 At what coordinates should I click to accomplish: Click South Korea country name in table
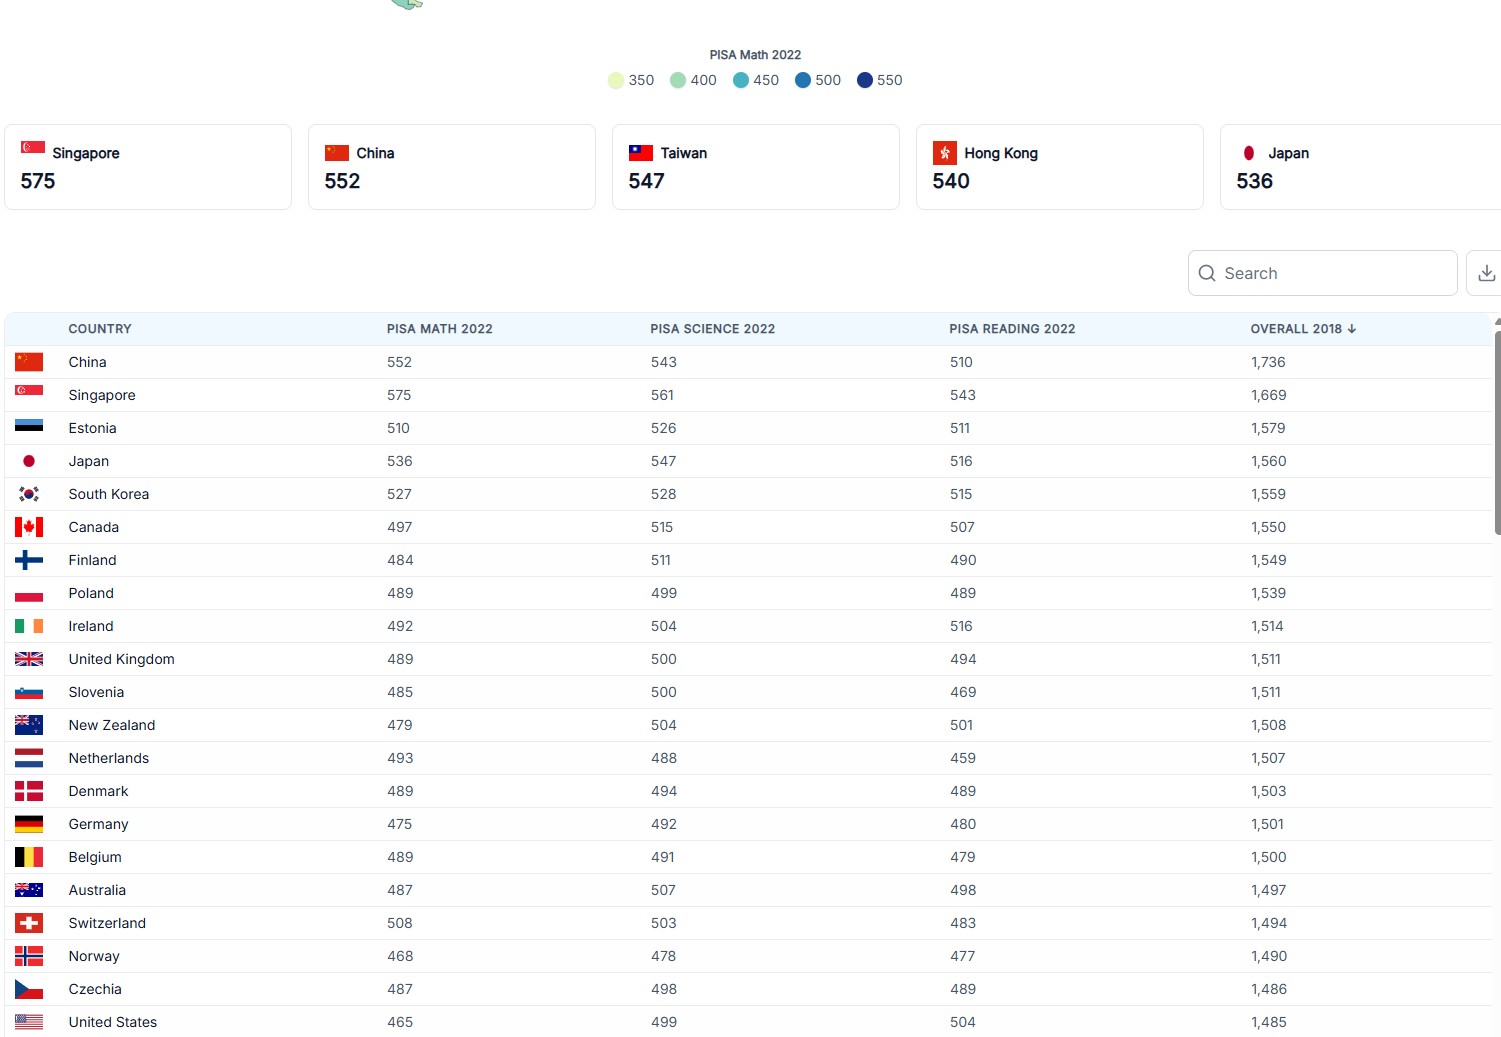(109, 494)
